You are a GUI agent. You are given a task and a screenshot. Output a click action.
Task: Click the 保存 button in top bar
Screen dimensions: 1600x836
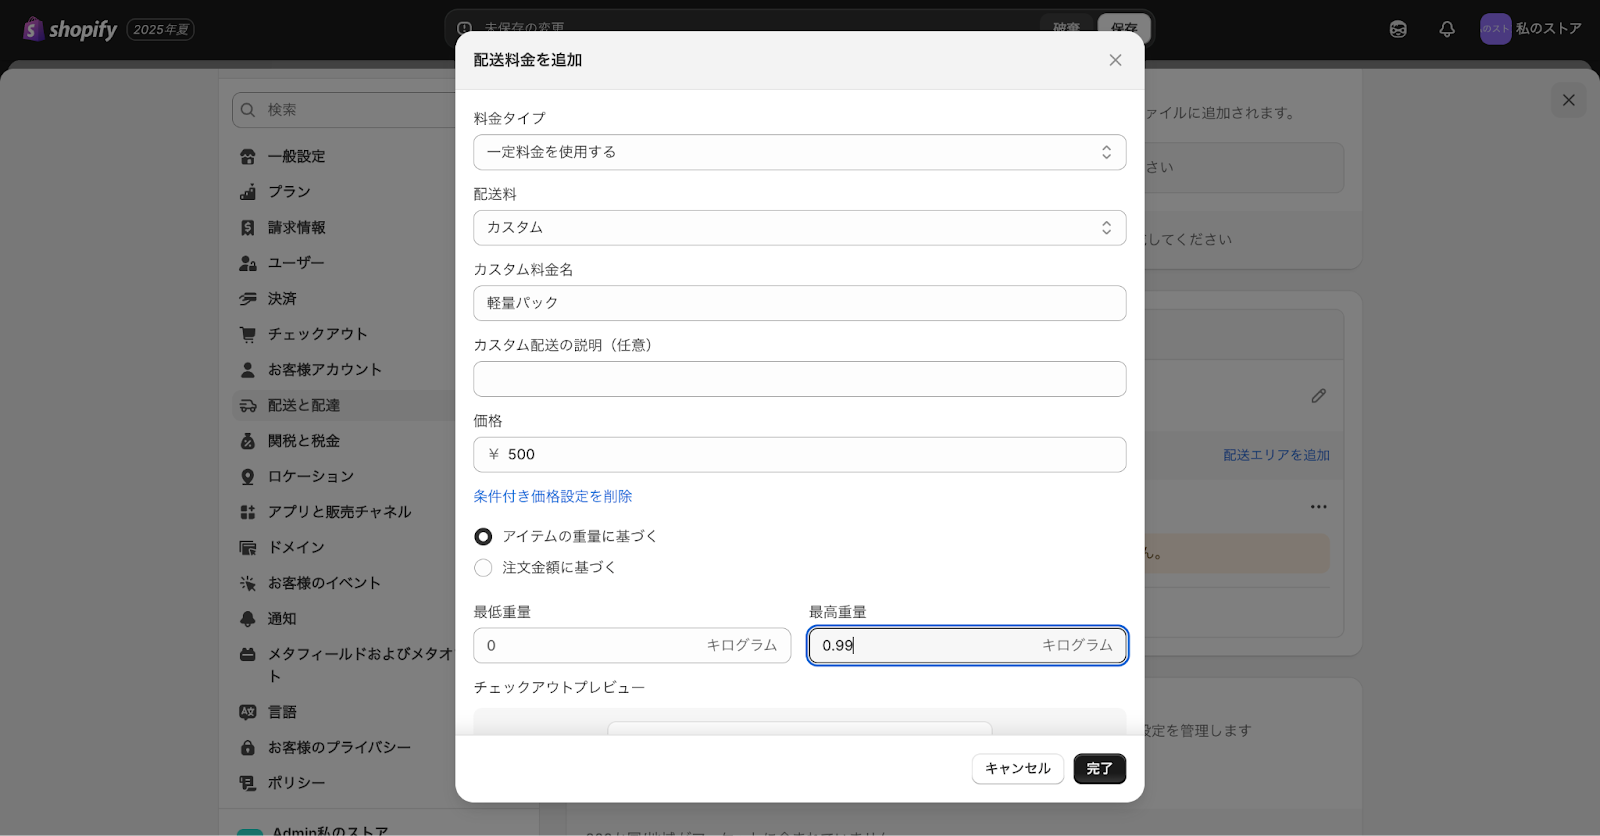tap(1124, 27)
